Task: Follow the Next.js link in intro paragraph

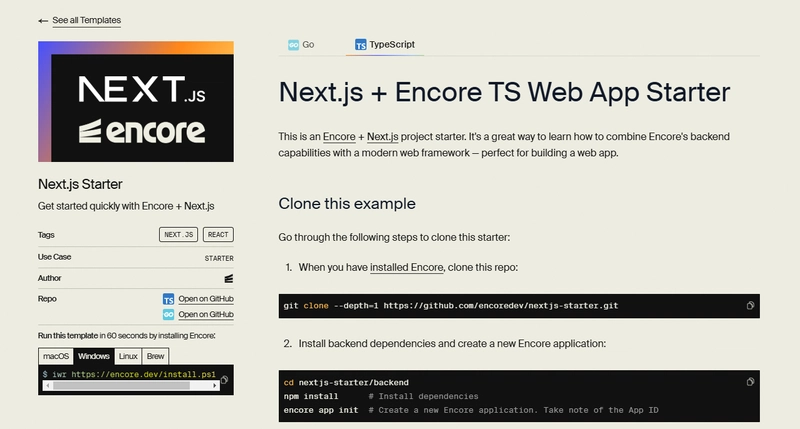Action: coord(383,137)
